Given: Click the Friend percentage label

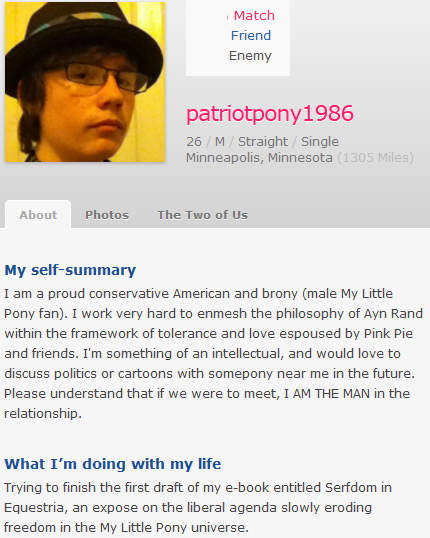Looking at the screenshot, I should [251, 35].
